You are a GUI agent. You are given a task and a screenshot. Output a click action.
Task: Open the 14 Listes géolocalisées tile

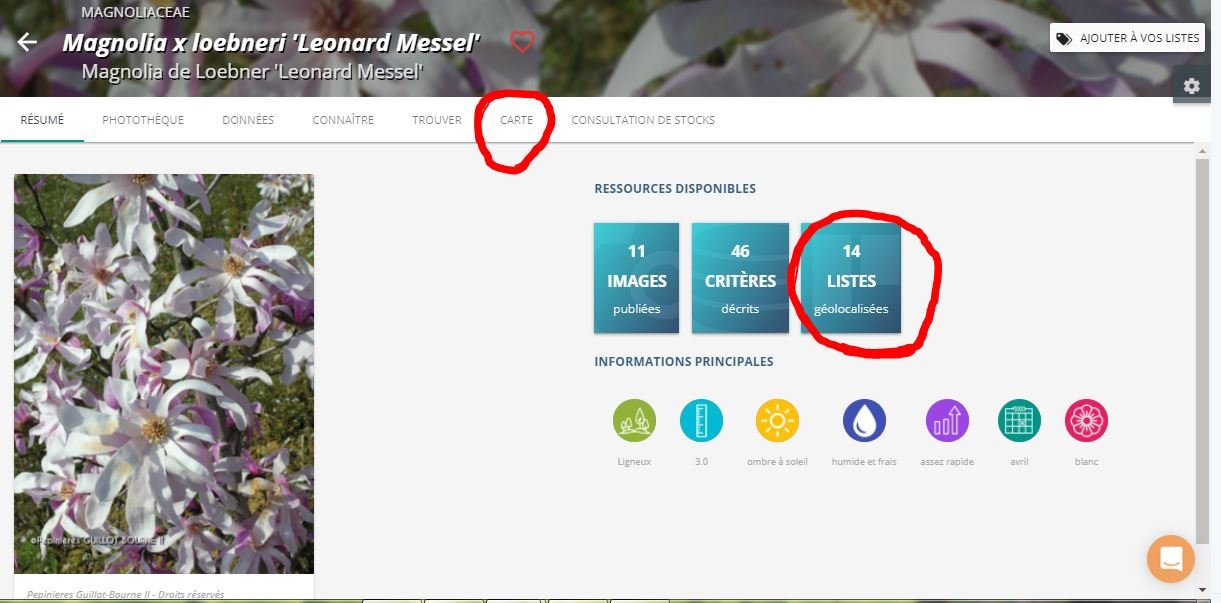[x=851, y=278]
